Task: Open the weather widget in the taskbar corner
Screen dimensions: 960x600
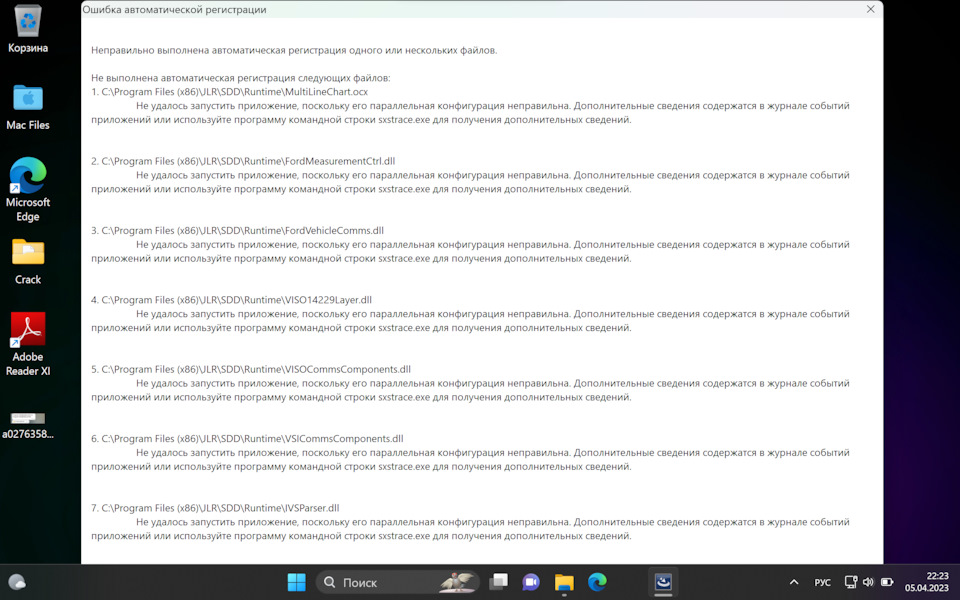Action: (x=17, y=582)
